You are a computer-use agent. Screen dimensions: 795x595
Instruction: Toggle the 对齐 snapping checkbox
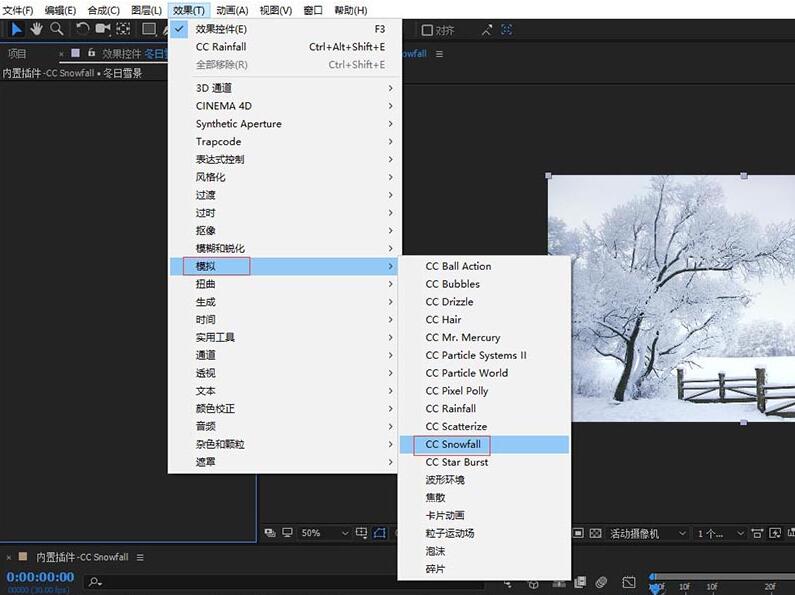pyautogui.click(x=427, y=30)
